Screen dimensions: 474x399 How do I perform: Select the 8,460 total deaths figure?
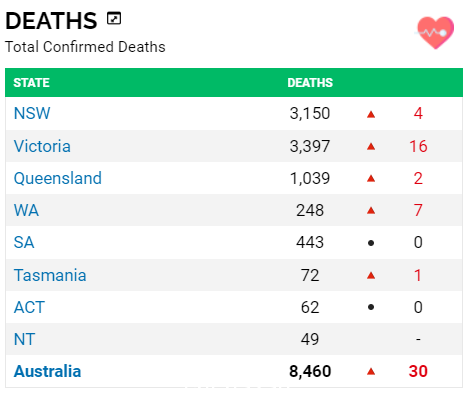(x=310, y=371)
